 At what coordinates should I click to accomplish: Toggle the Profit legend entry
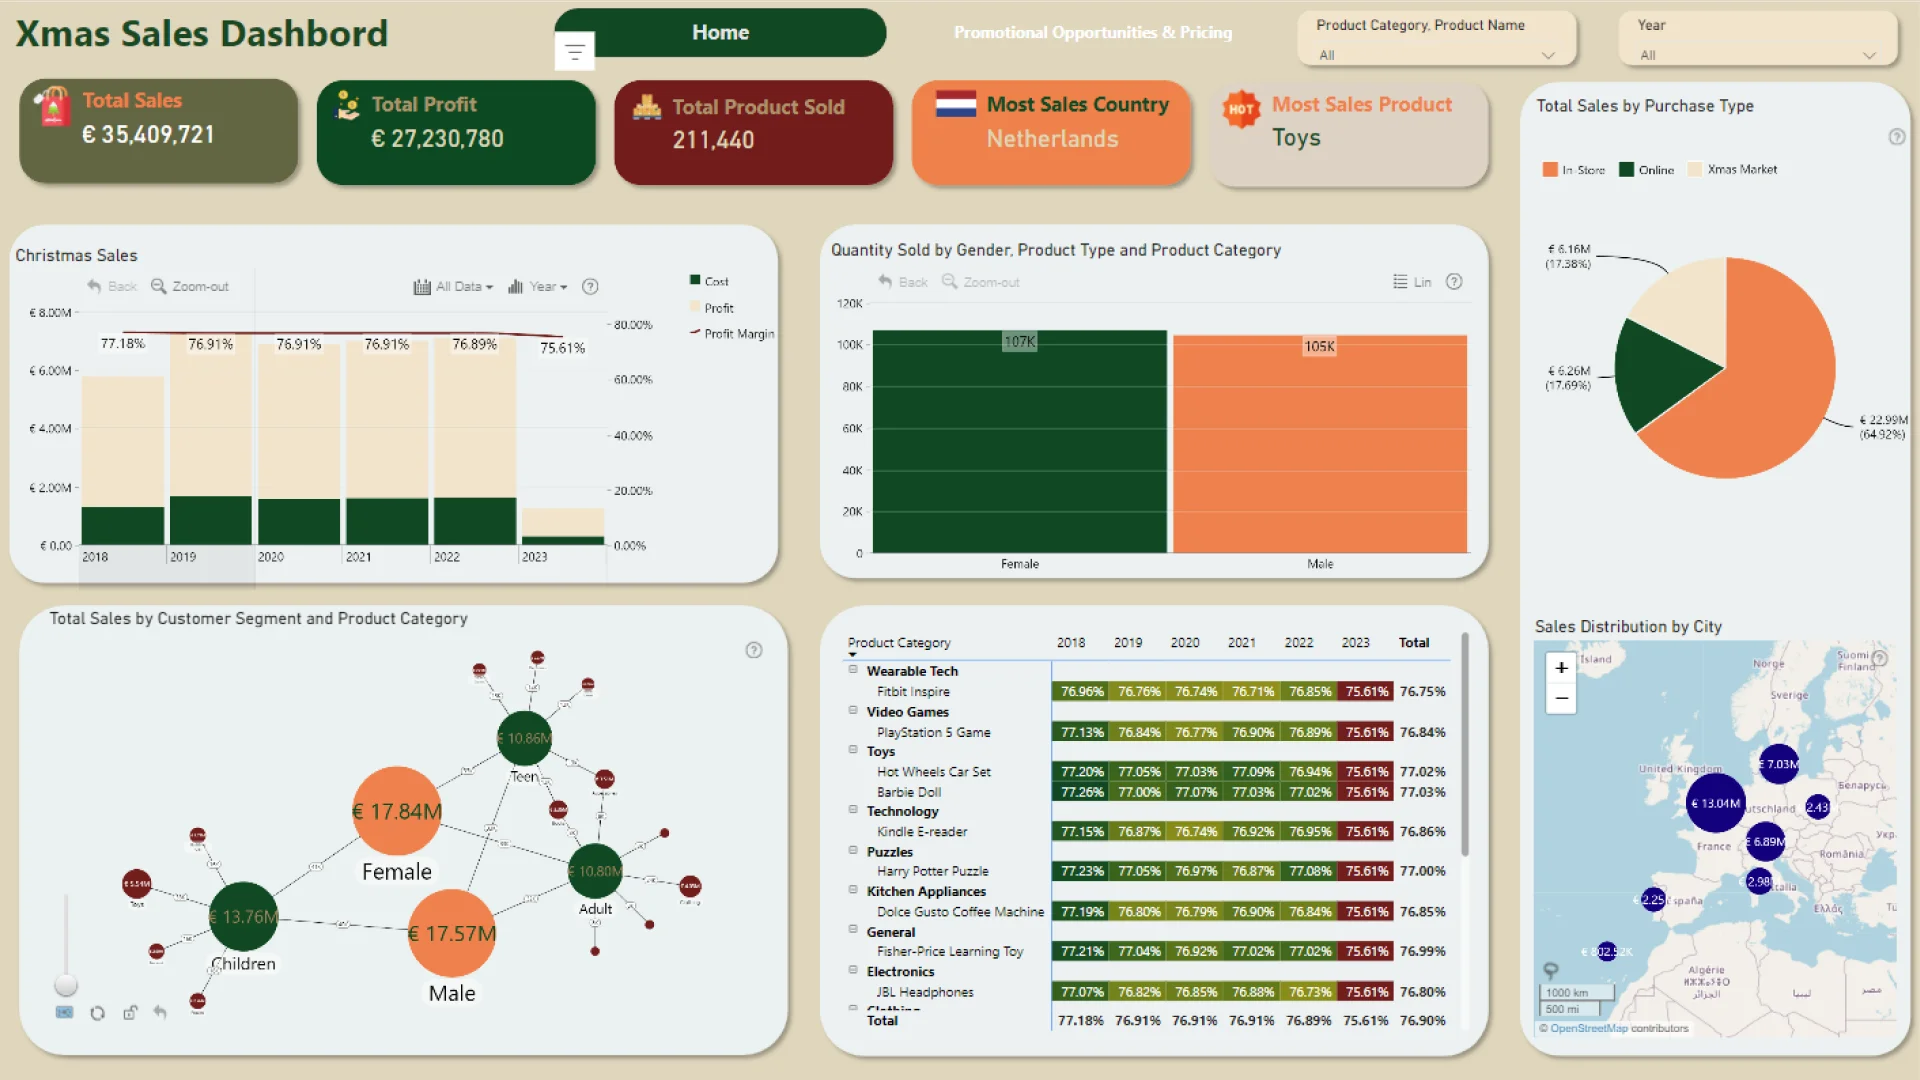click(711, 308)
